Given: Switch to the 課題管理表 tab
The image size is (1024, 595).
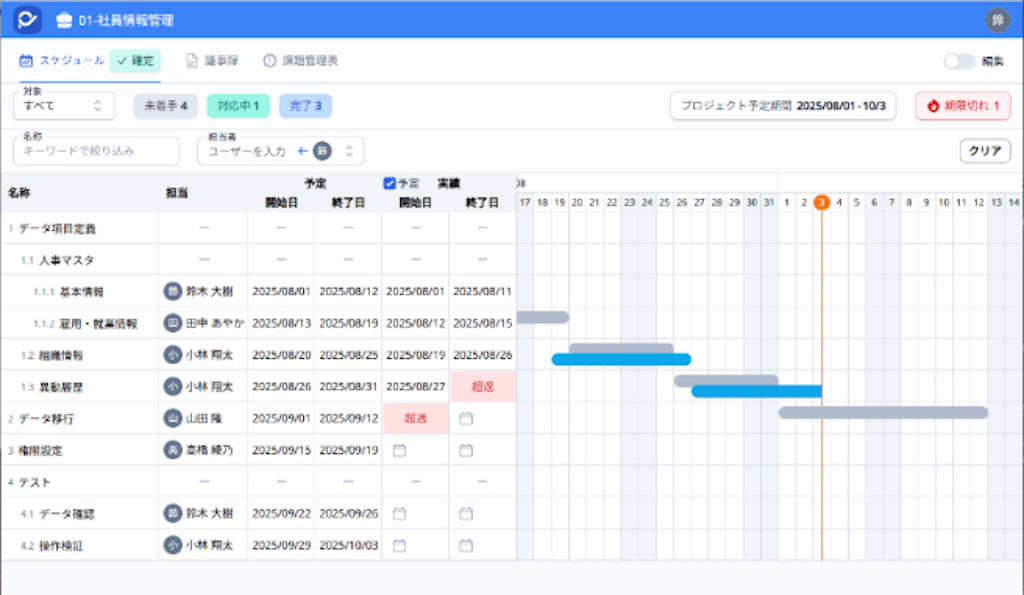Looking at the screenshot, I should (x=300, y=61).
